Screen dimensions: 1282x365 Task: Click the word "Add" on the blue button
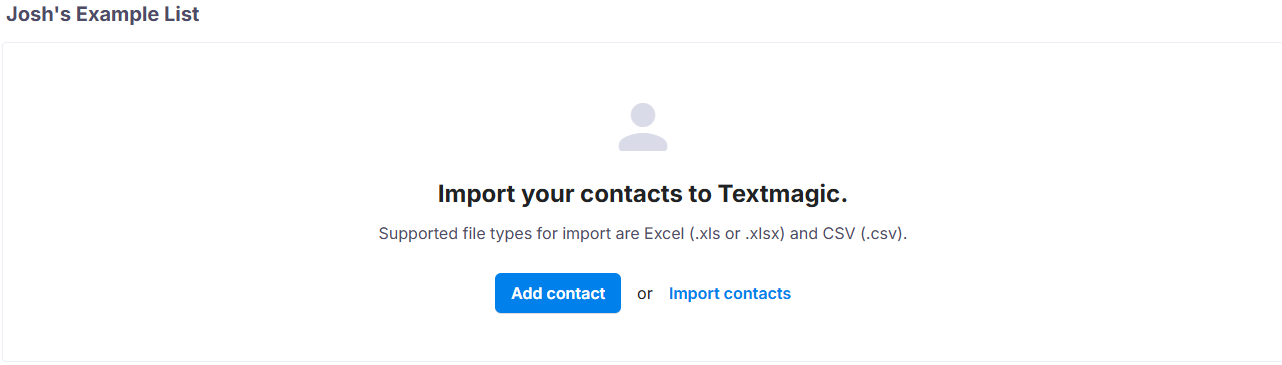[526, 293]
